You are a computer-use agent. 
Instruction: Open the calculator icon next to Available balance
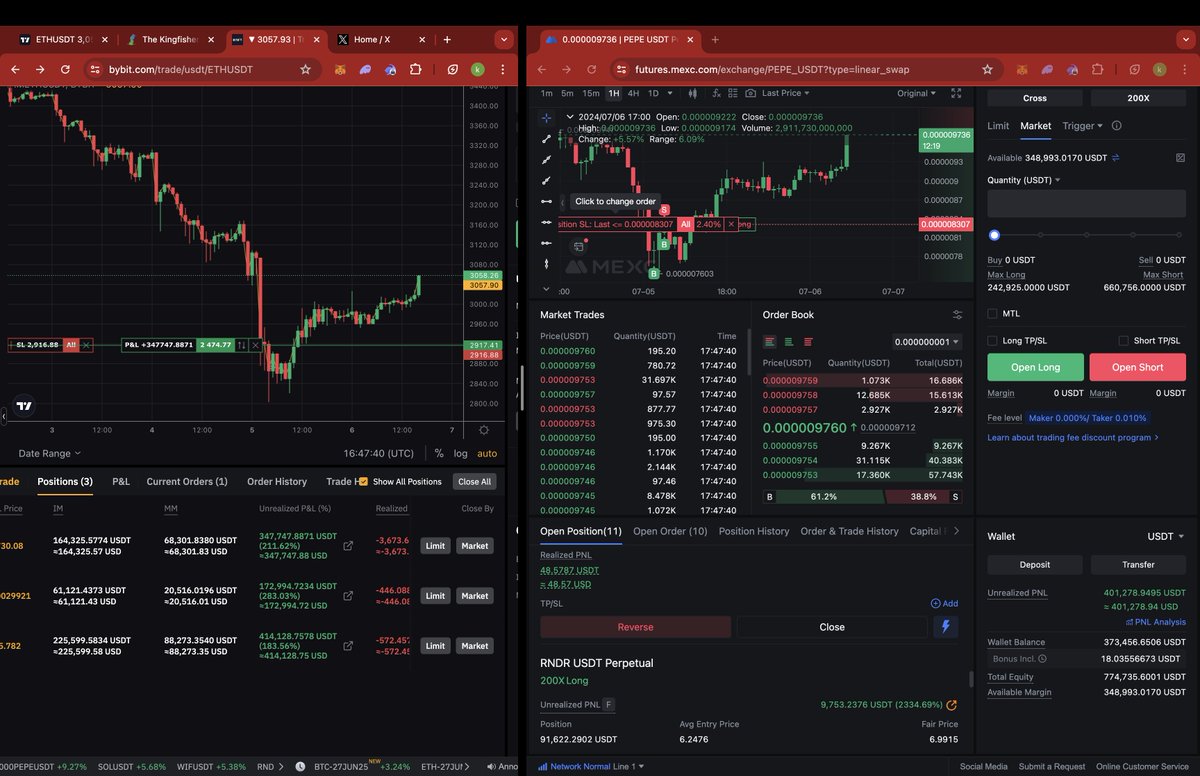(x=1180, y=158)
